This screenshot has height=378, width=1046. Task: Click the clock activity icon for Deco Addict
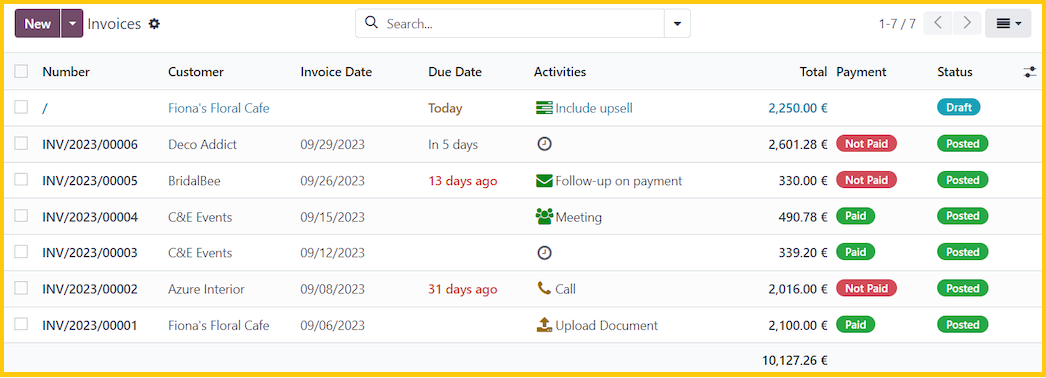coord(544,144)
